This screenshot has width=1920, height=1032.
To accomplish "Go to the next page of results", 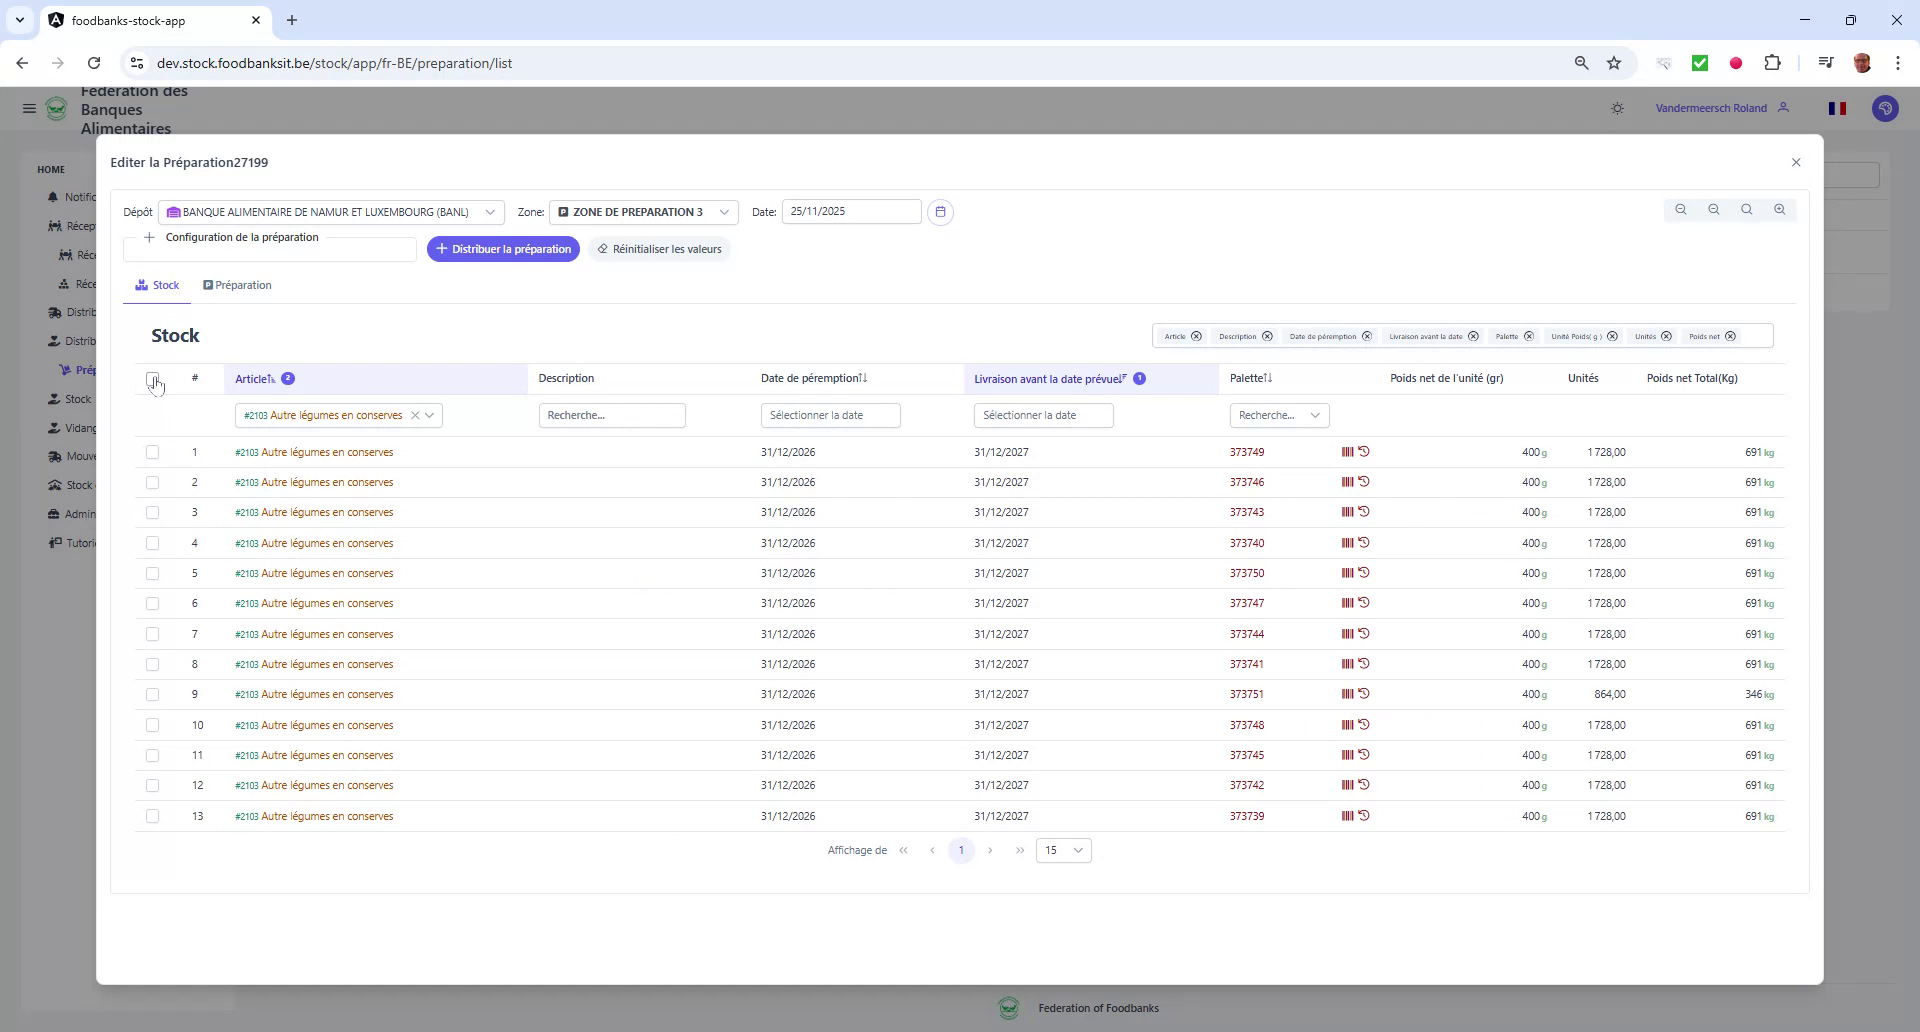I will [x=991, y=850].
